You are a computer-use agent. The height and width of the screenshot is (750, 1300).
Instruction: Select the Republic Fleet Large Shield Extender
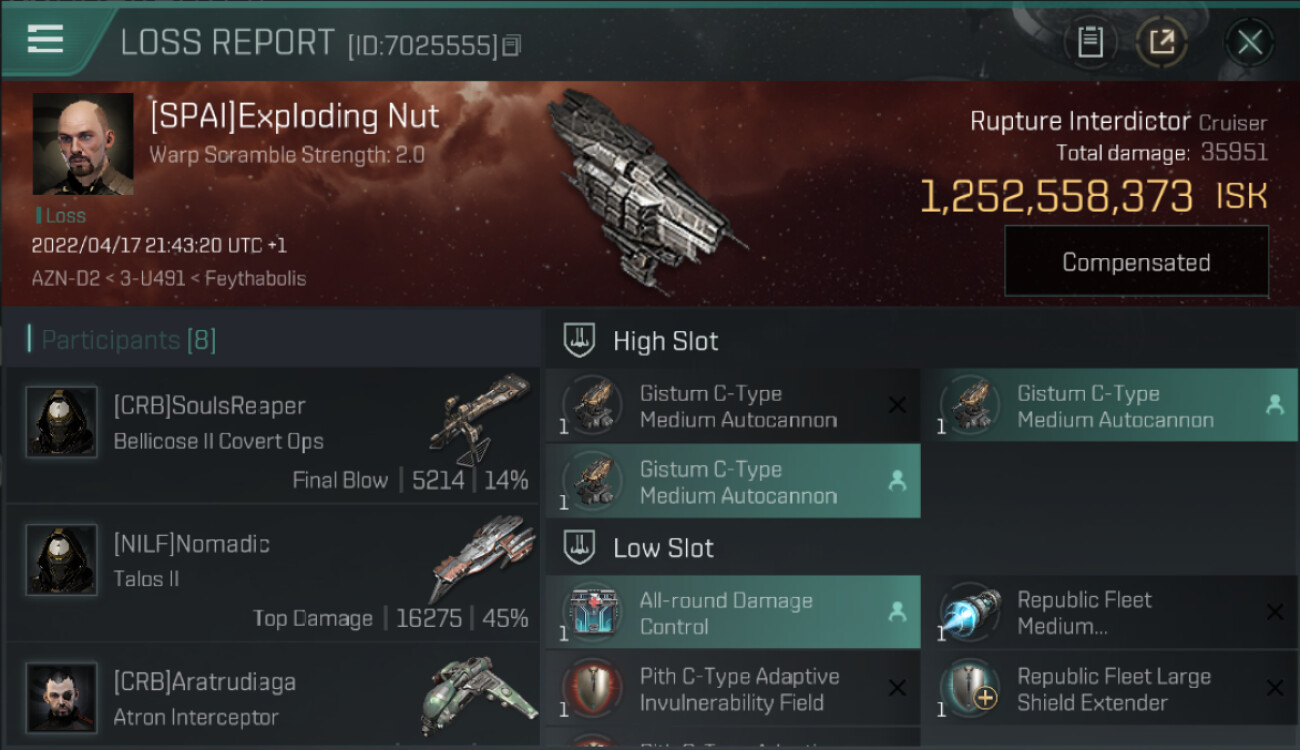tap(1110, 689)
